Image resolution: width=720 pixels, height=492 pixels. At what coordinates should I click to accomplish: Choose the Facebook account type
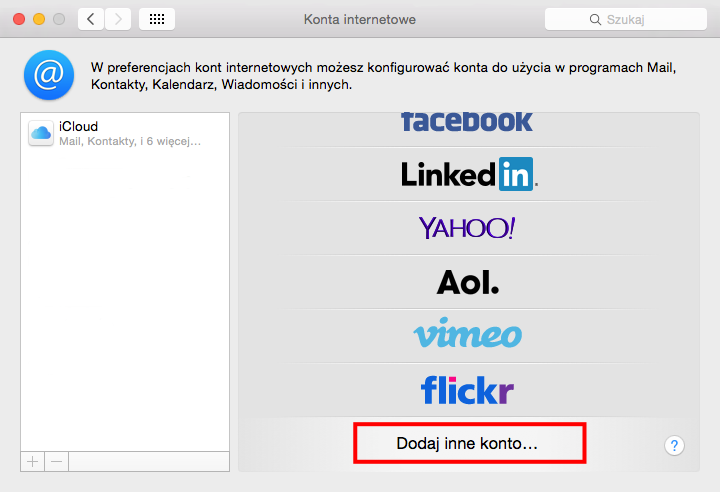pos(467,122)
